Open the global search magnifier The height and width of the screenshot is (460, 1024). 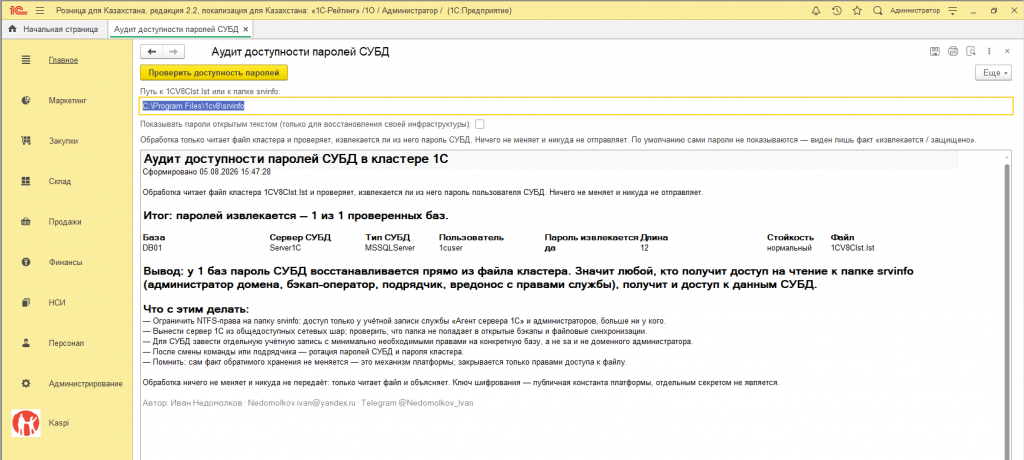pos(878,10)
